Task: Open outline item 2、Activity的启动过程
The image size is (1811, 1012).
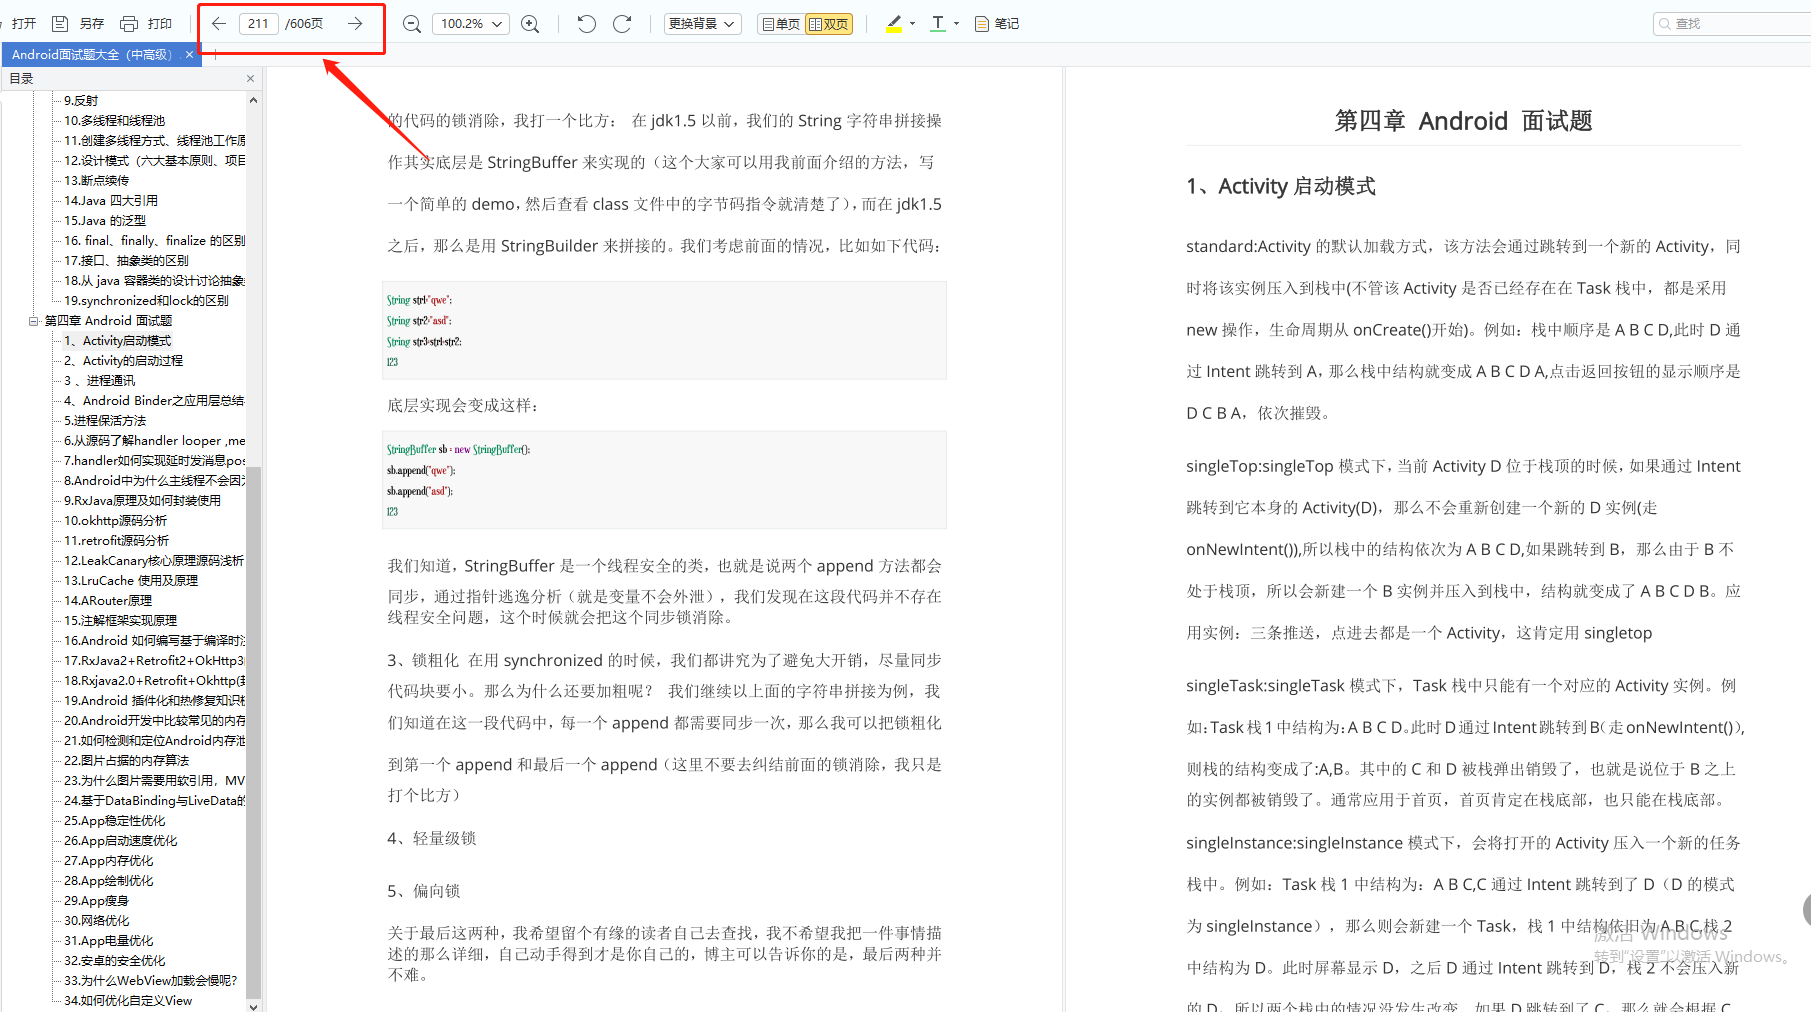Action: click(123, 360)
